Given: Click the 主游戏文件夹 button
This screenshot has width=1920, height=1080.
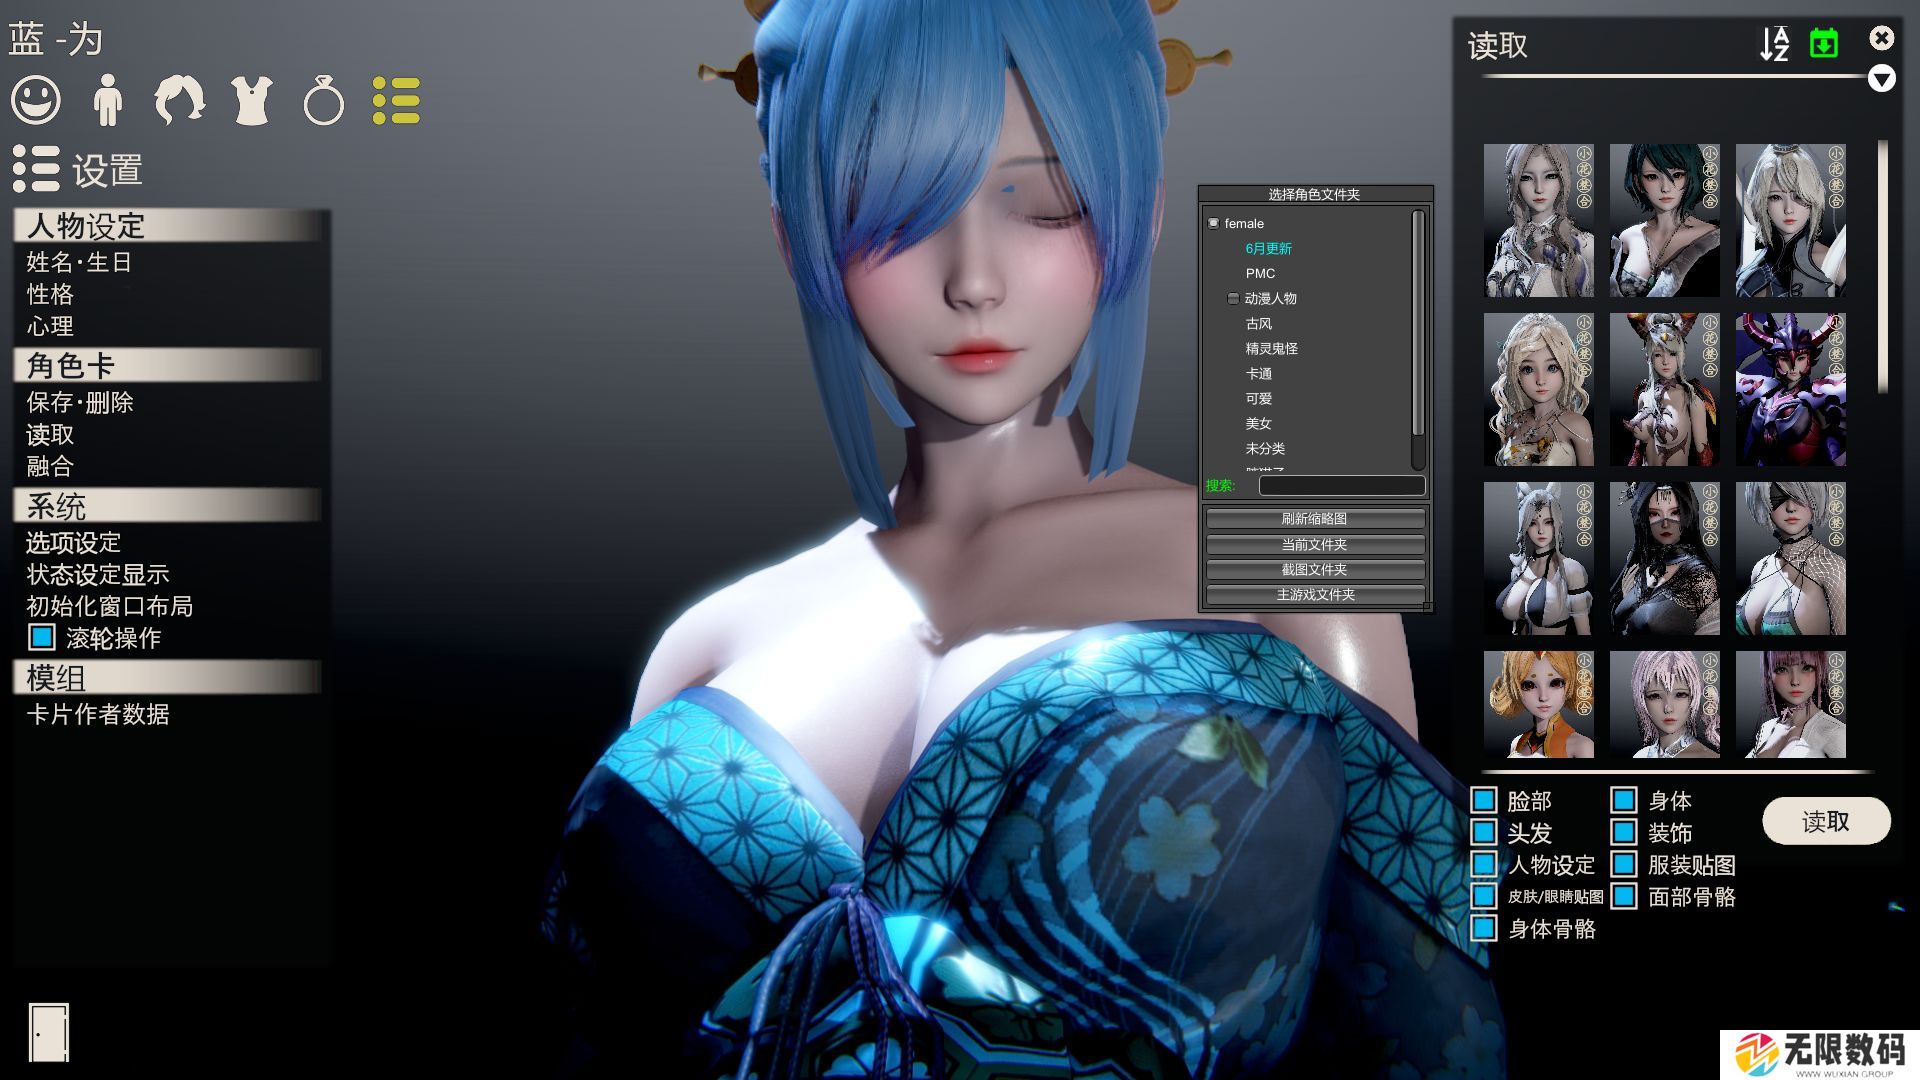Looking at the screenshot, I should click(x=1315, y=594).
